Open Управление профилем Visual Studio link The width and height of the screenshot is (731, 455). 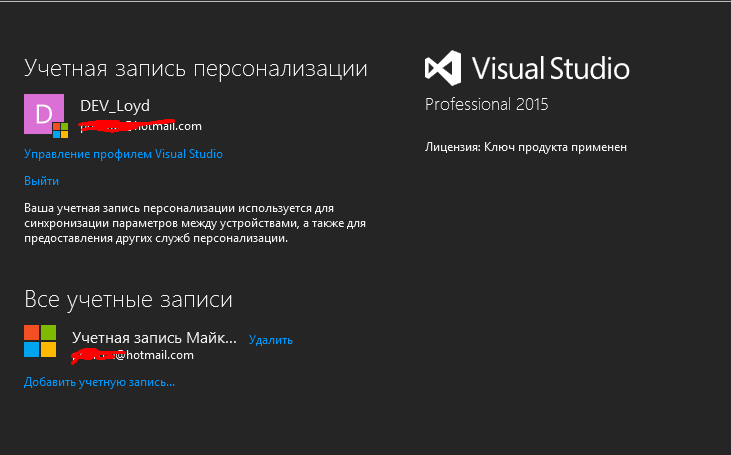click(123, 154)
